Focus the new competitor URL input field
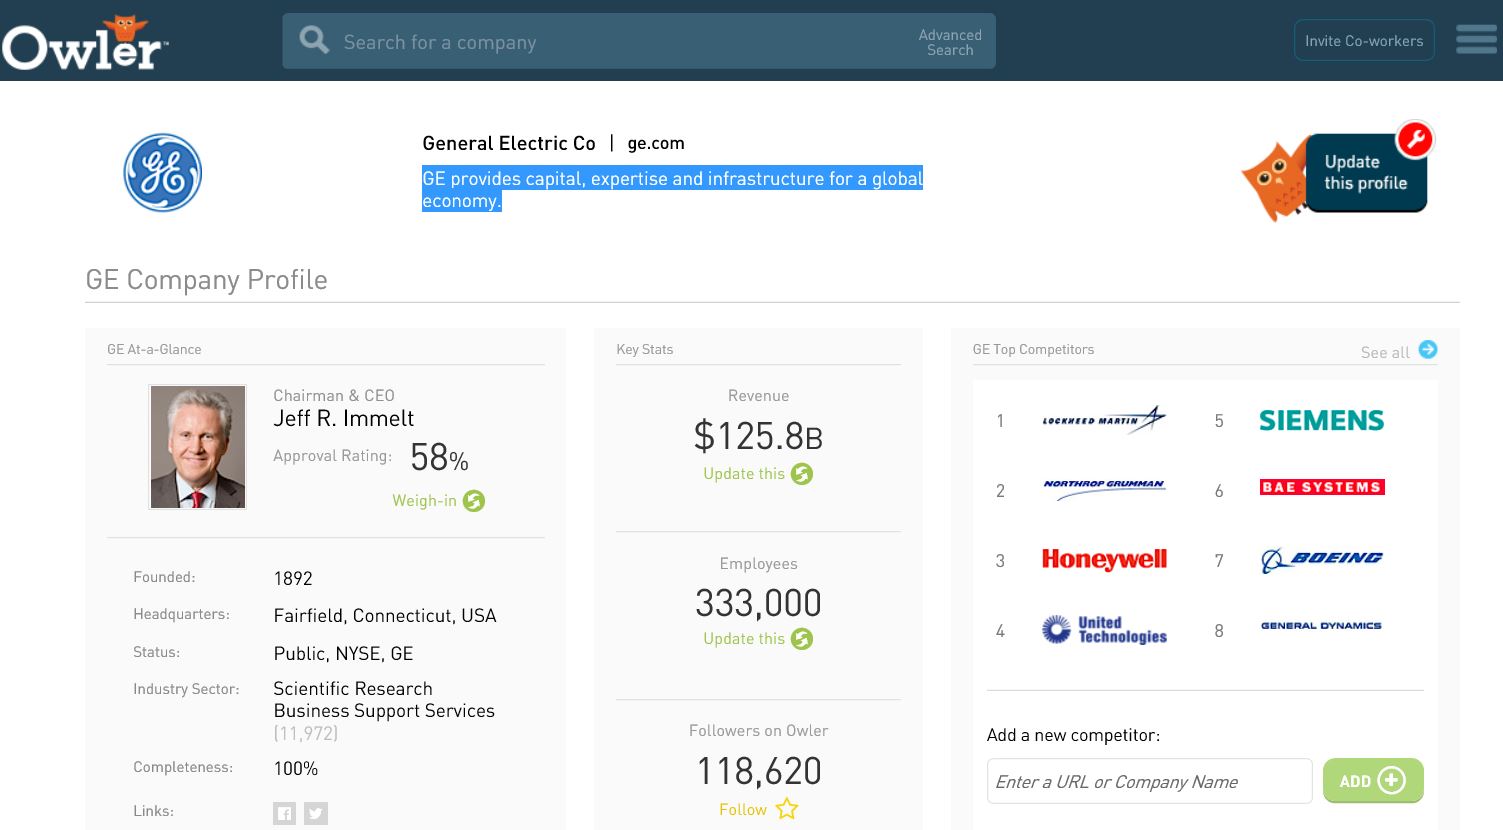 point(1148,781)
